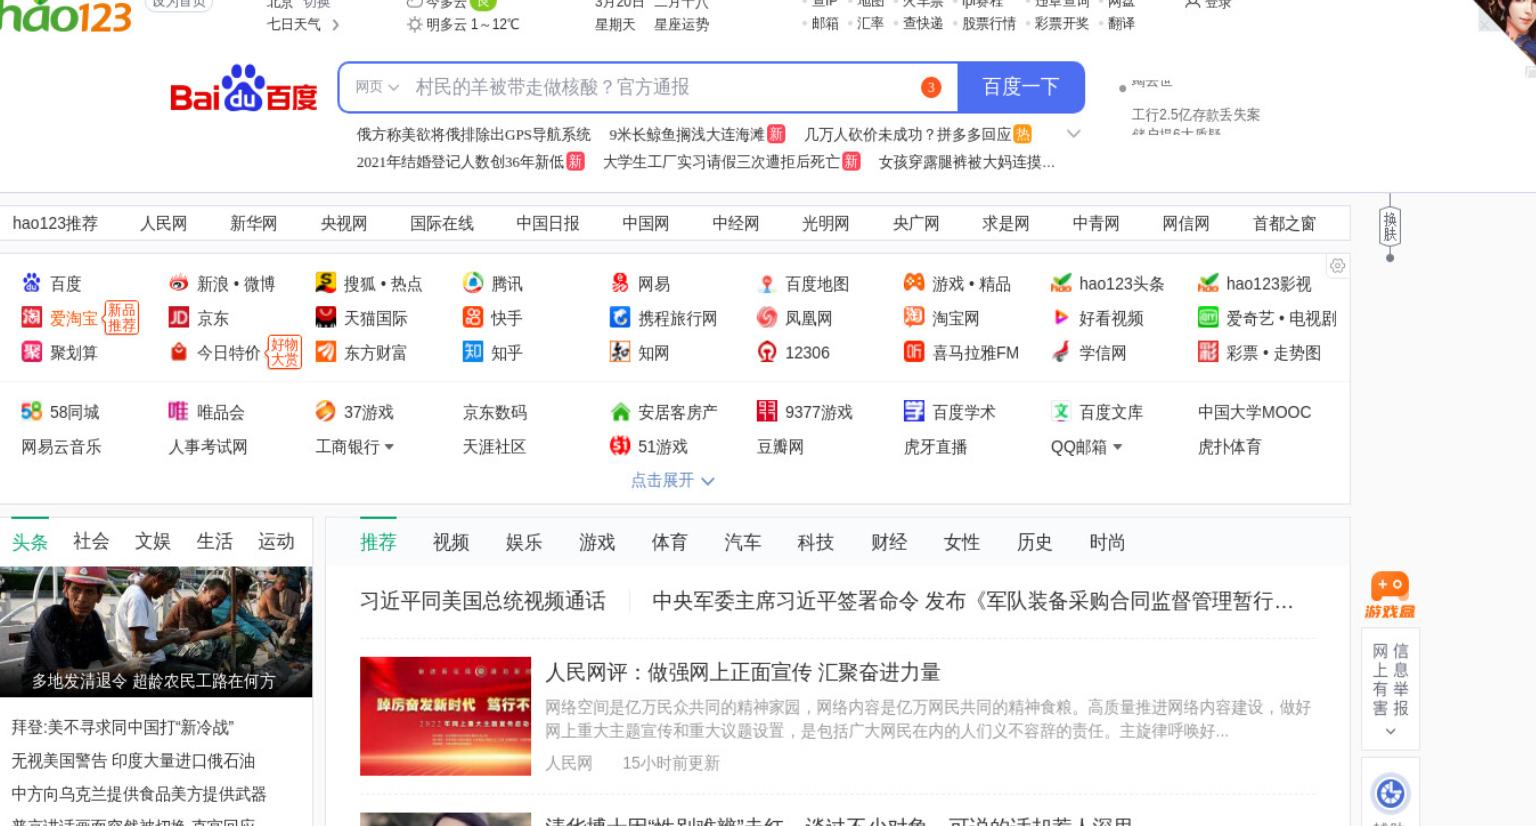
Task: Click the Baidu logo
Action: tap(243, 90)
